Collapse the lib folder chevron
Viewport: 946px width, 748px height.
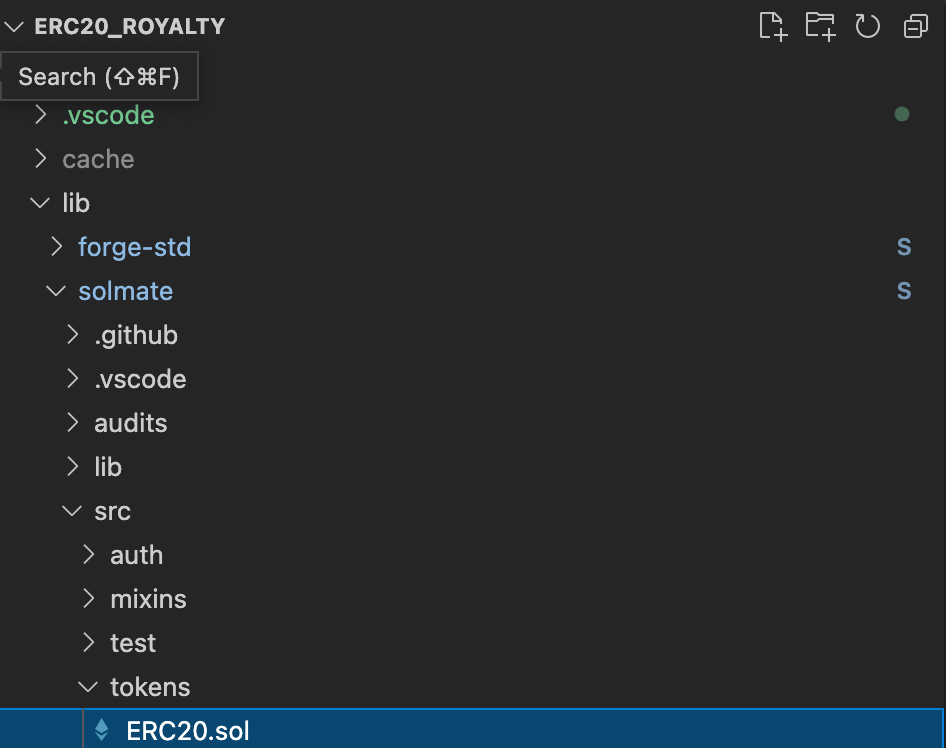[40, 203]
